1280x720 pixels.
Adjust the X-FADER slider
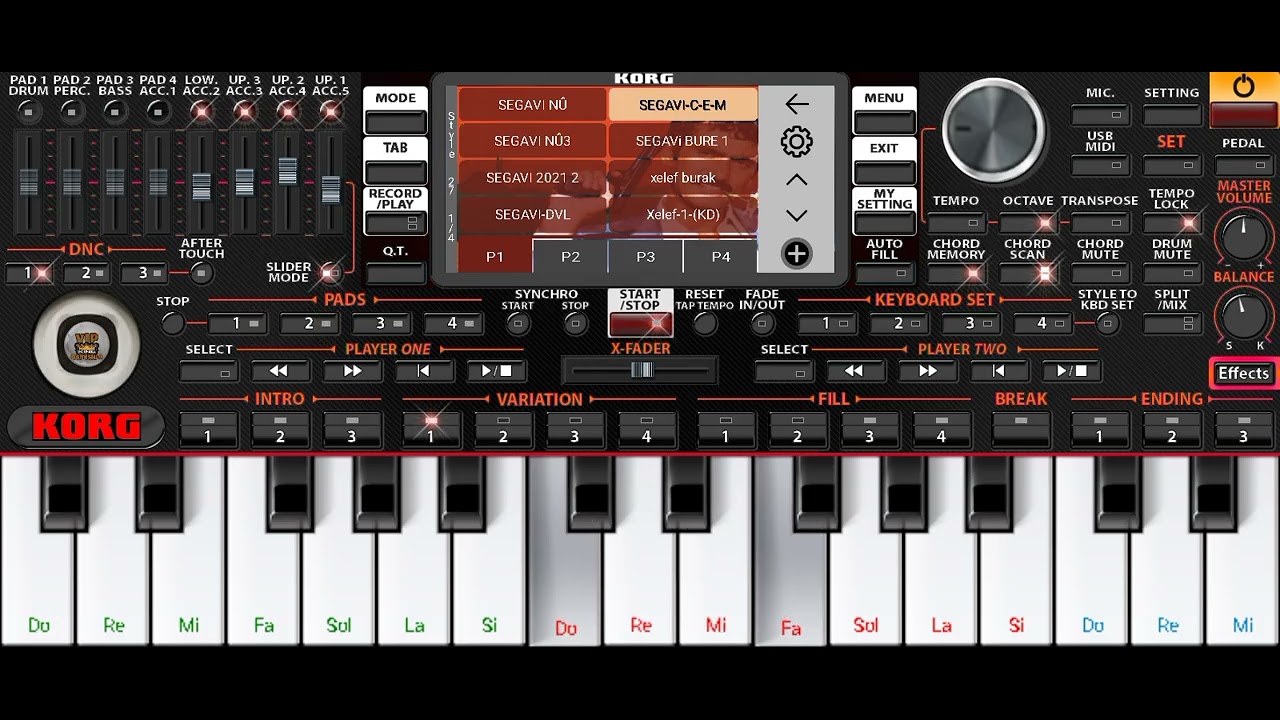[x=641, y=370]
